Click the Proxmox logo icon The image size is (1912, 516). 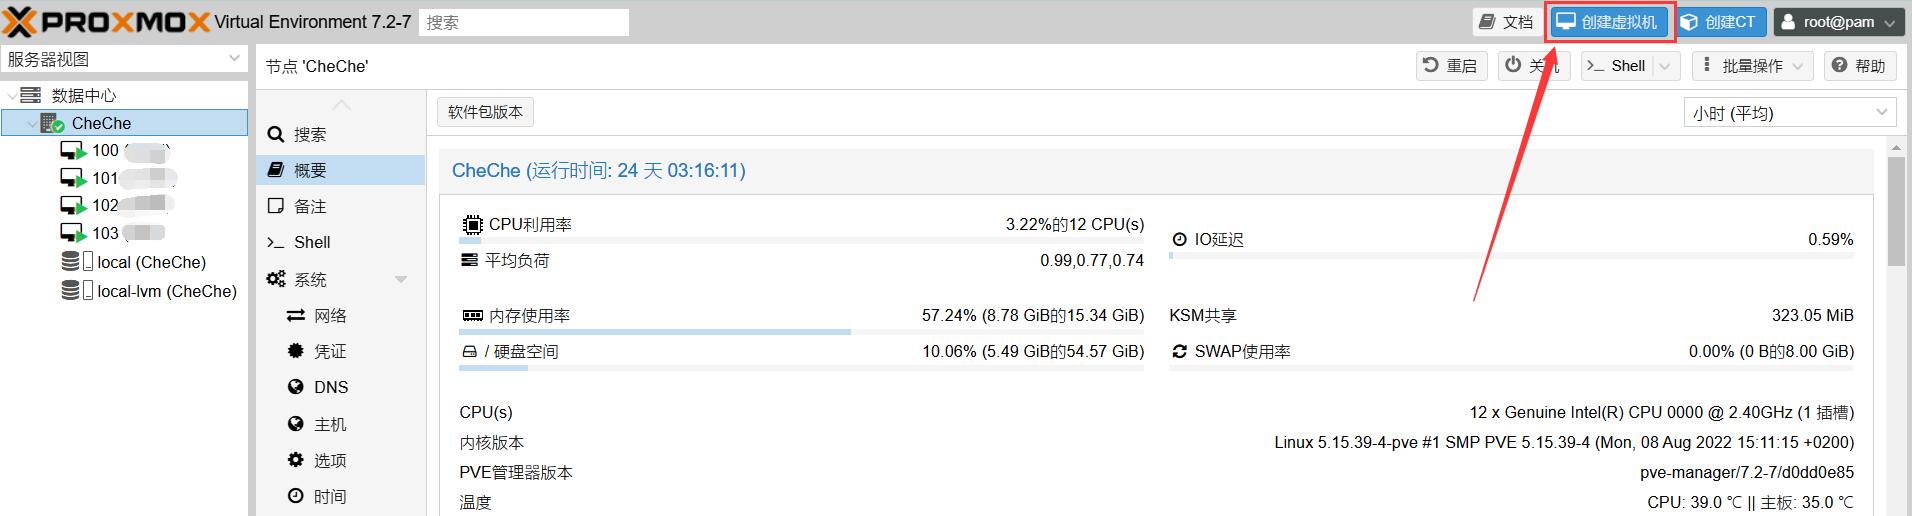(x=20, y=21)
